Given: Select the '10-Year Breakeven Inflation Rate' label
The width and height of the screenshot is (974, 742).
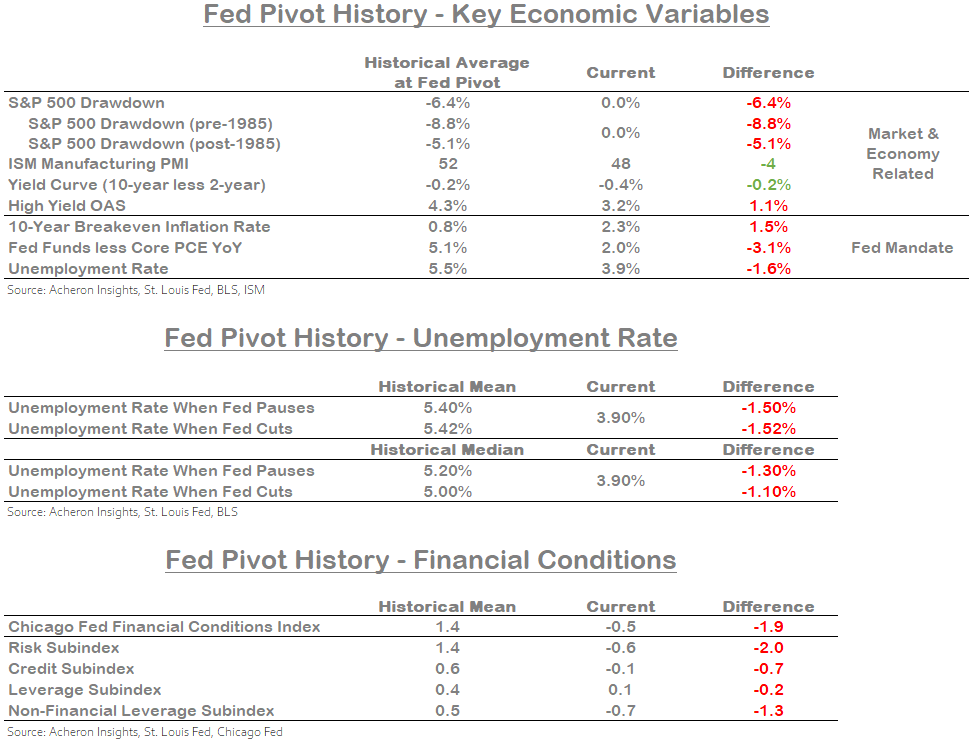Looking at the screenshot, I should click(125, 227).
